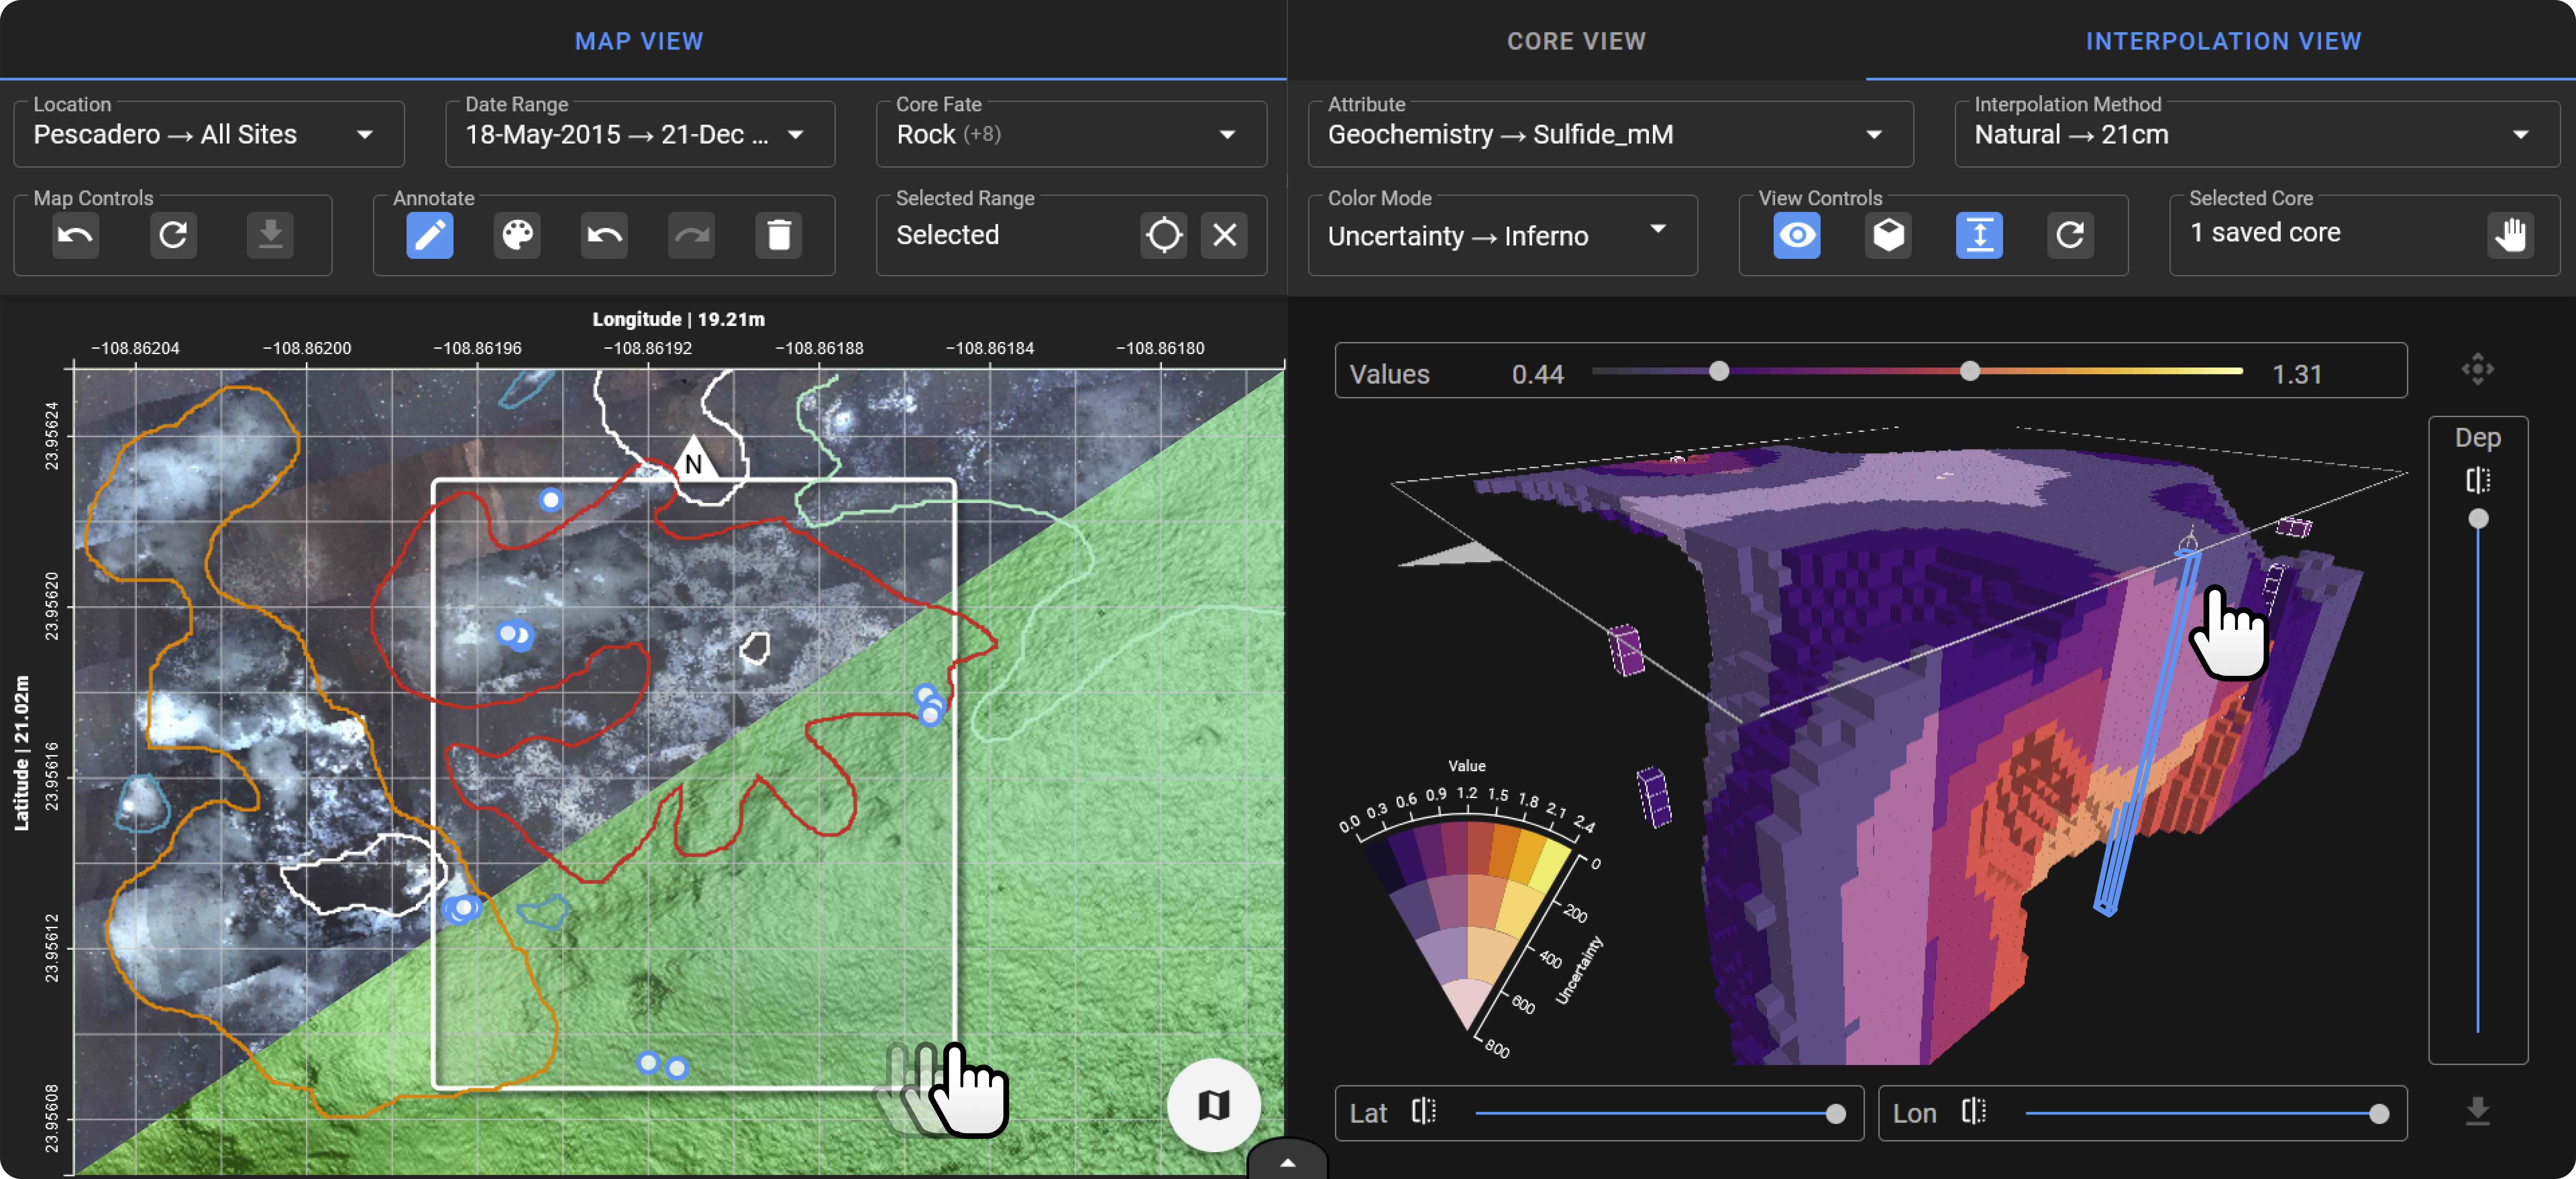Open the Date Range dropdown
The width and height of the screenshot is (2576, 1179).
[640, 134]
